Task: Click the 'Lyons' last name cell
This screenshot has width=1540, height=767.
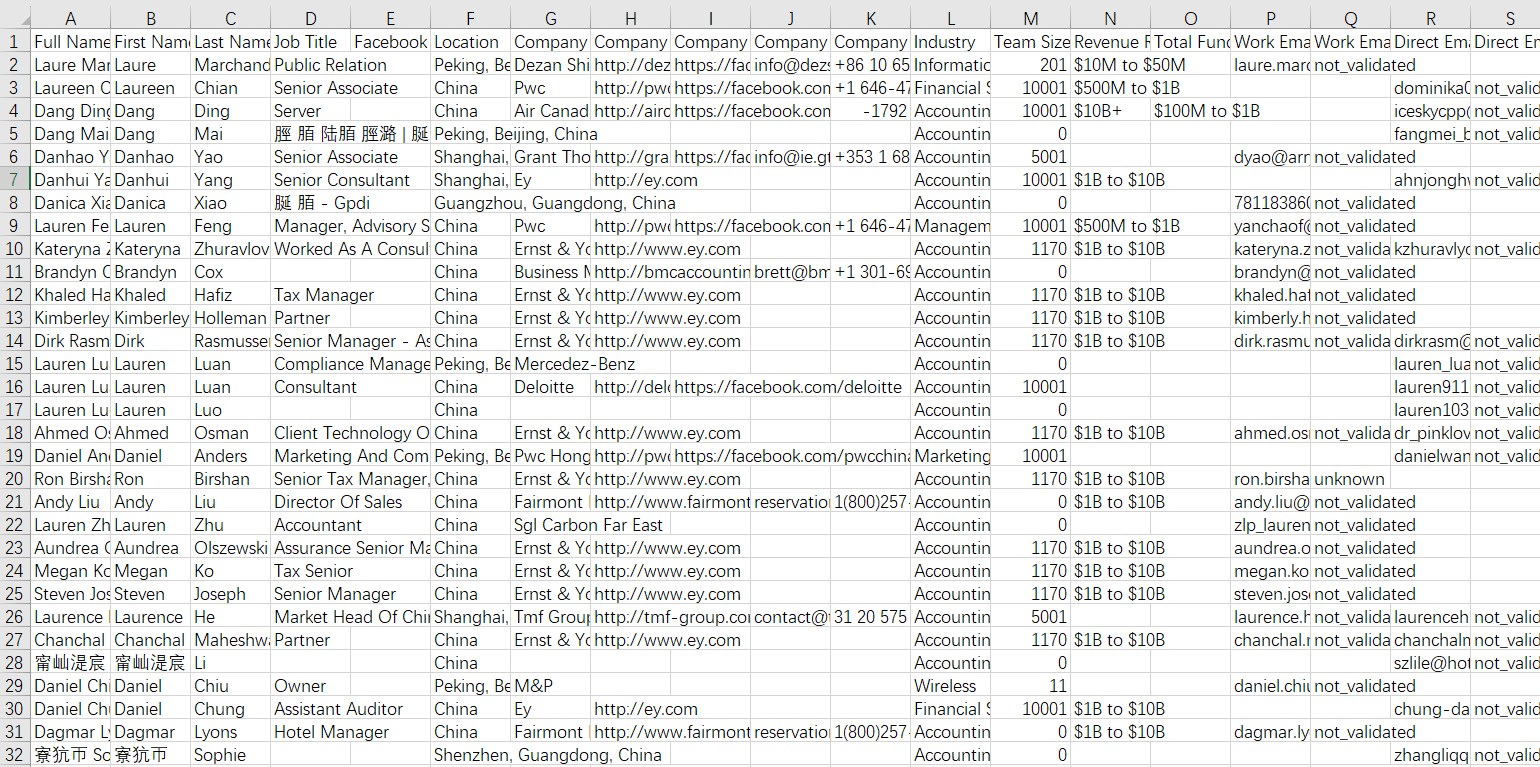Action: [x=230, y=732]
